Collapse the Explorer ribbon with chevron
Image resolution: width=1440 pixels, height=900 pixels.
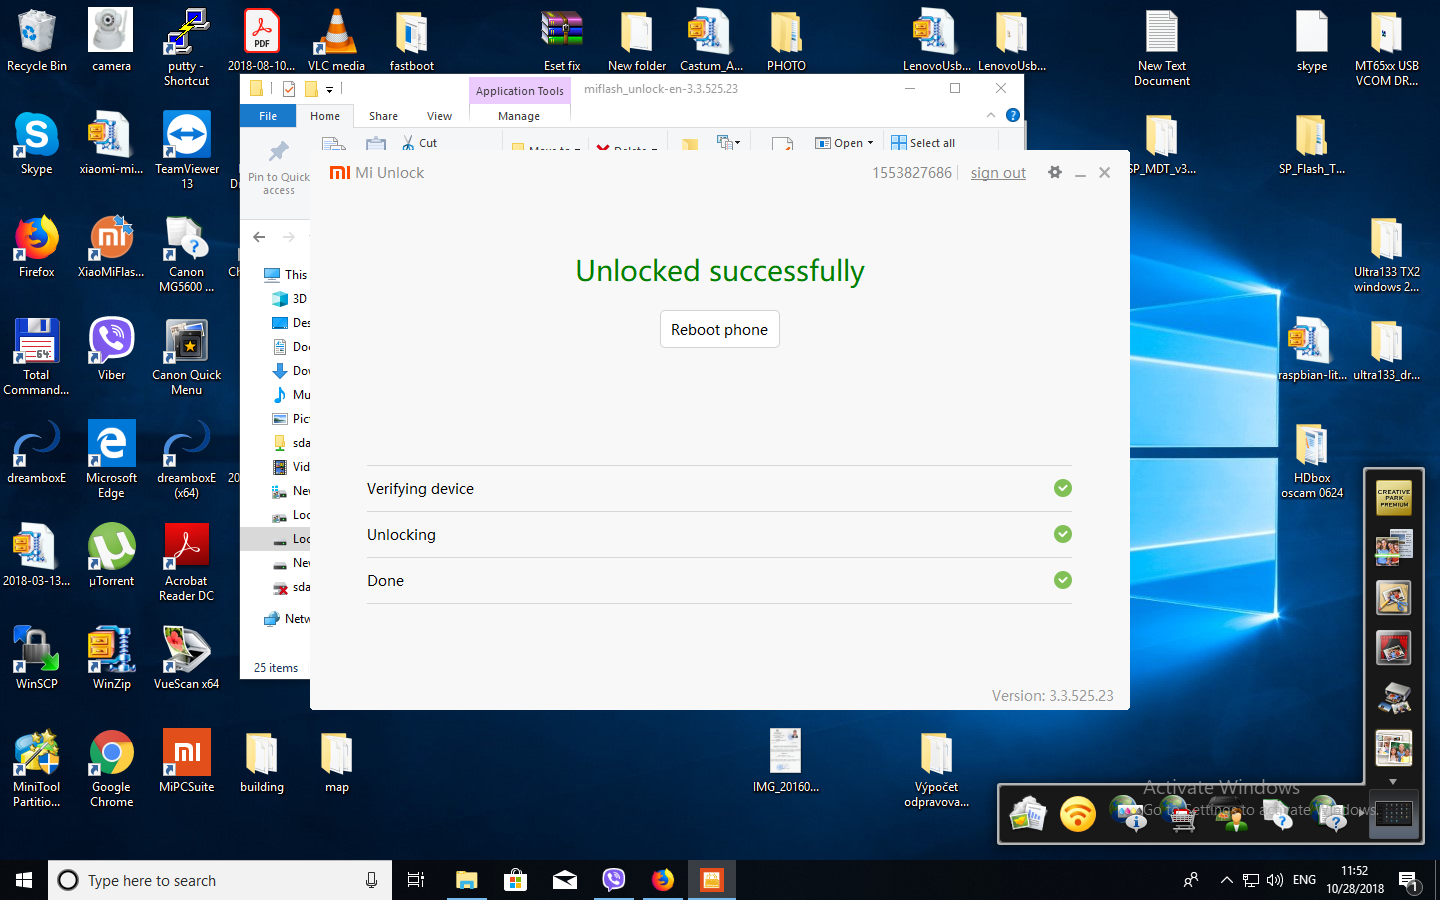[991, 115]
